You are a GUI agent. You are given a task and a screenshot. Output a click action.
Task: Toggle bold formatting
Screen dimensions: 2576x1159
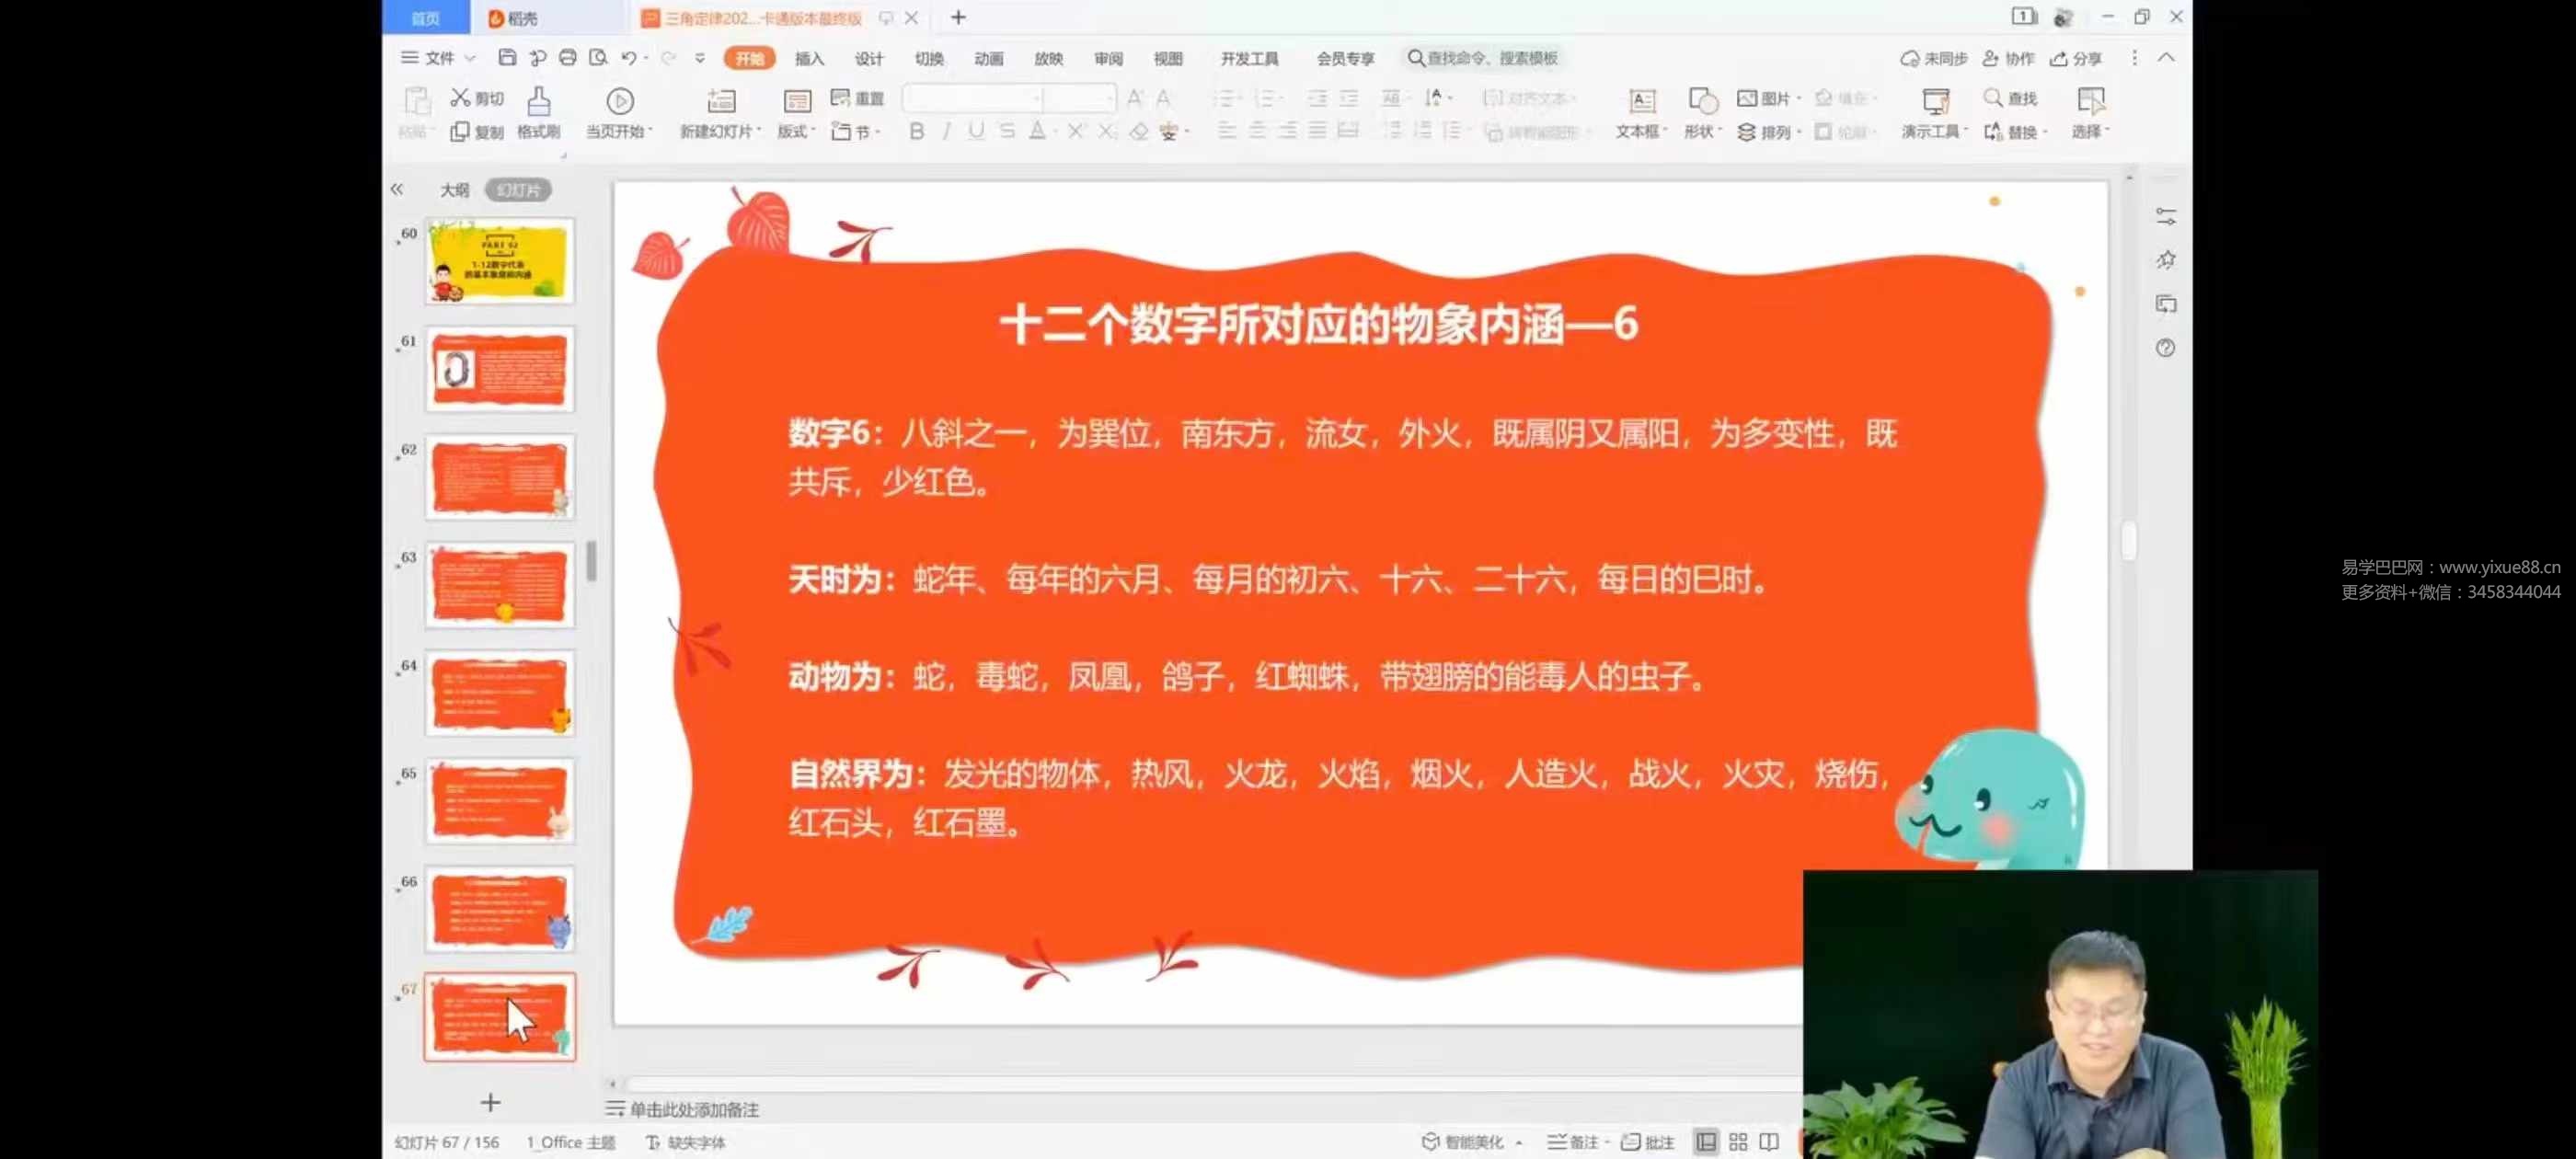pyautogui.click(x=916, y=131)
